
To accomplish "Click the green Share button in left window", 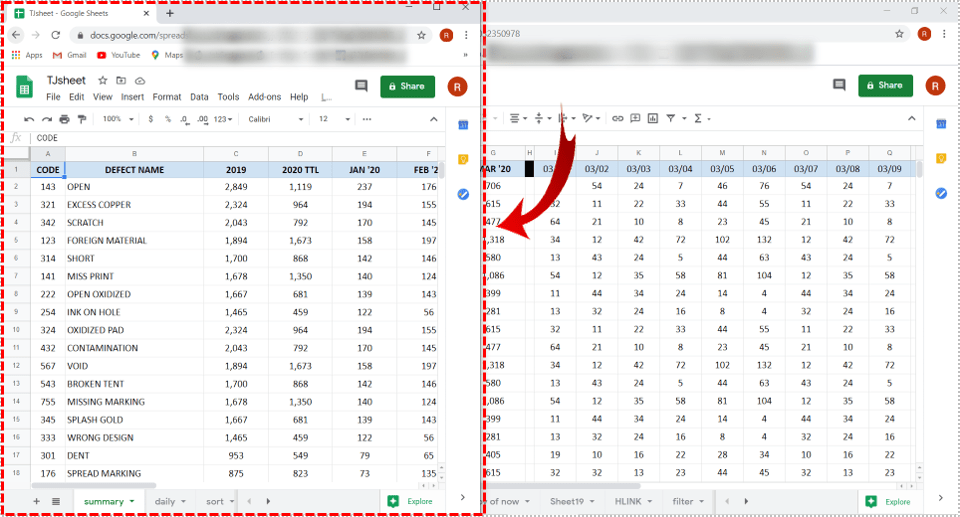I will pyautogui.click(x=407, y=86).
